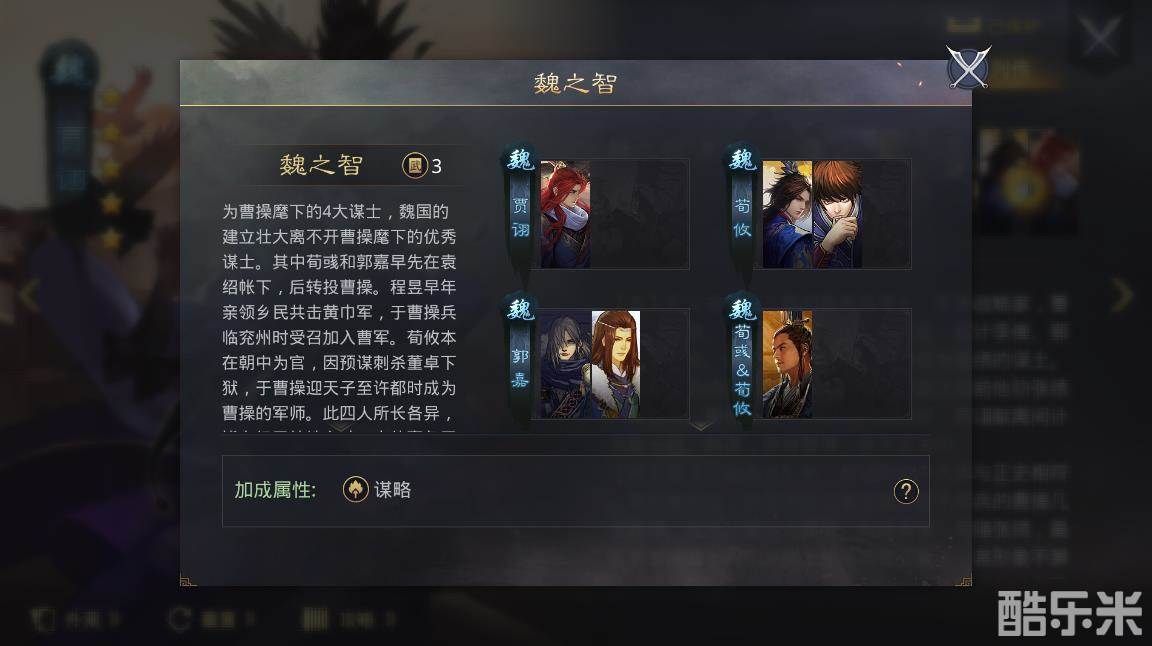Go to next hero with right arrow

point(1122,295)
